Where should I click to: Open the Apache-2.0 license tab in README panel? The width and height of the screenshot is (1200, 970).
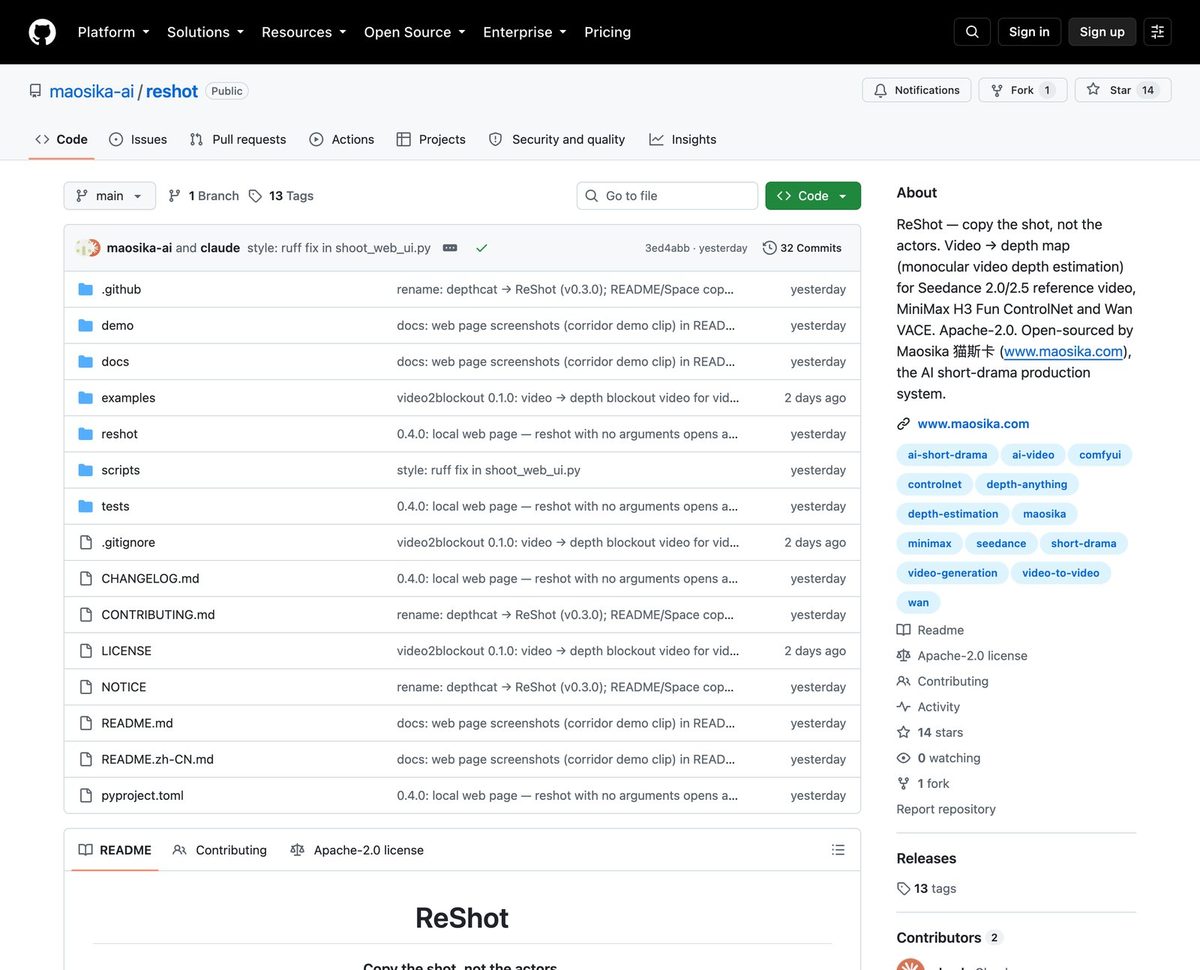coord(357,850)
